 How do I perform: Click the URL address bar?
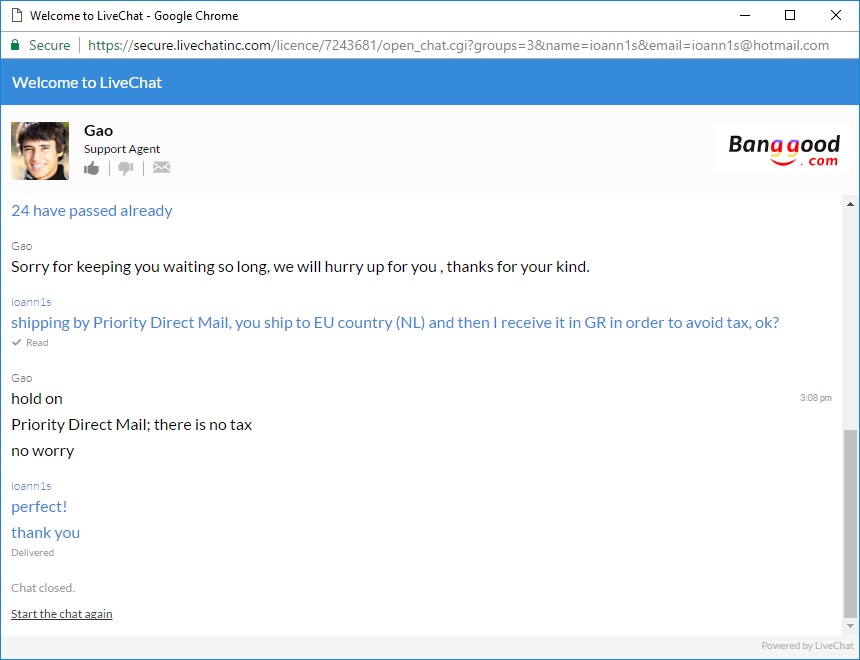[458, 45]
